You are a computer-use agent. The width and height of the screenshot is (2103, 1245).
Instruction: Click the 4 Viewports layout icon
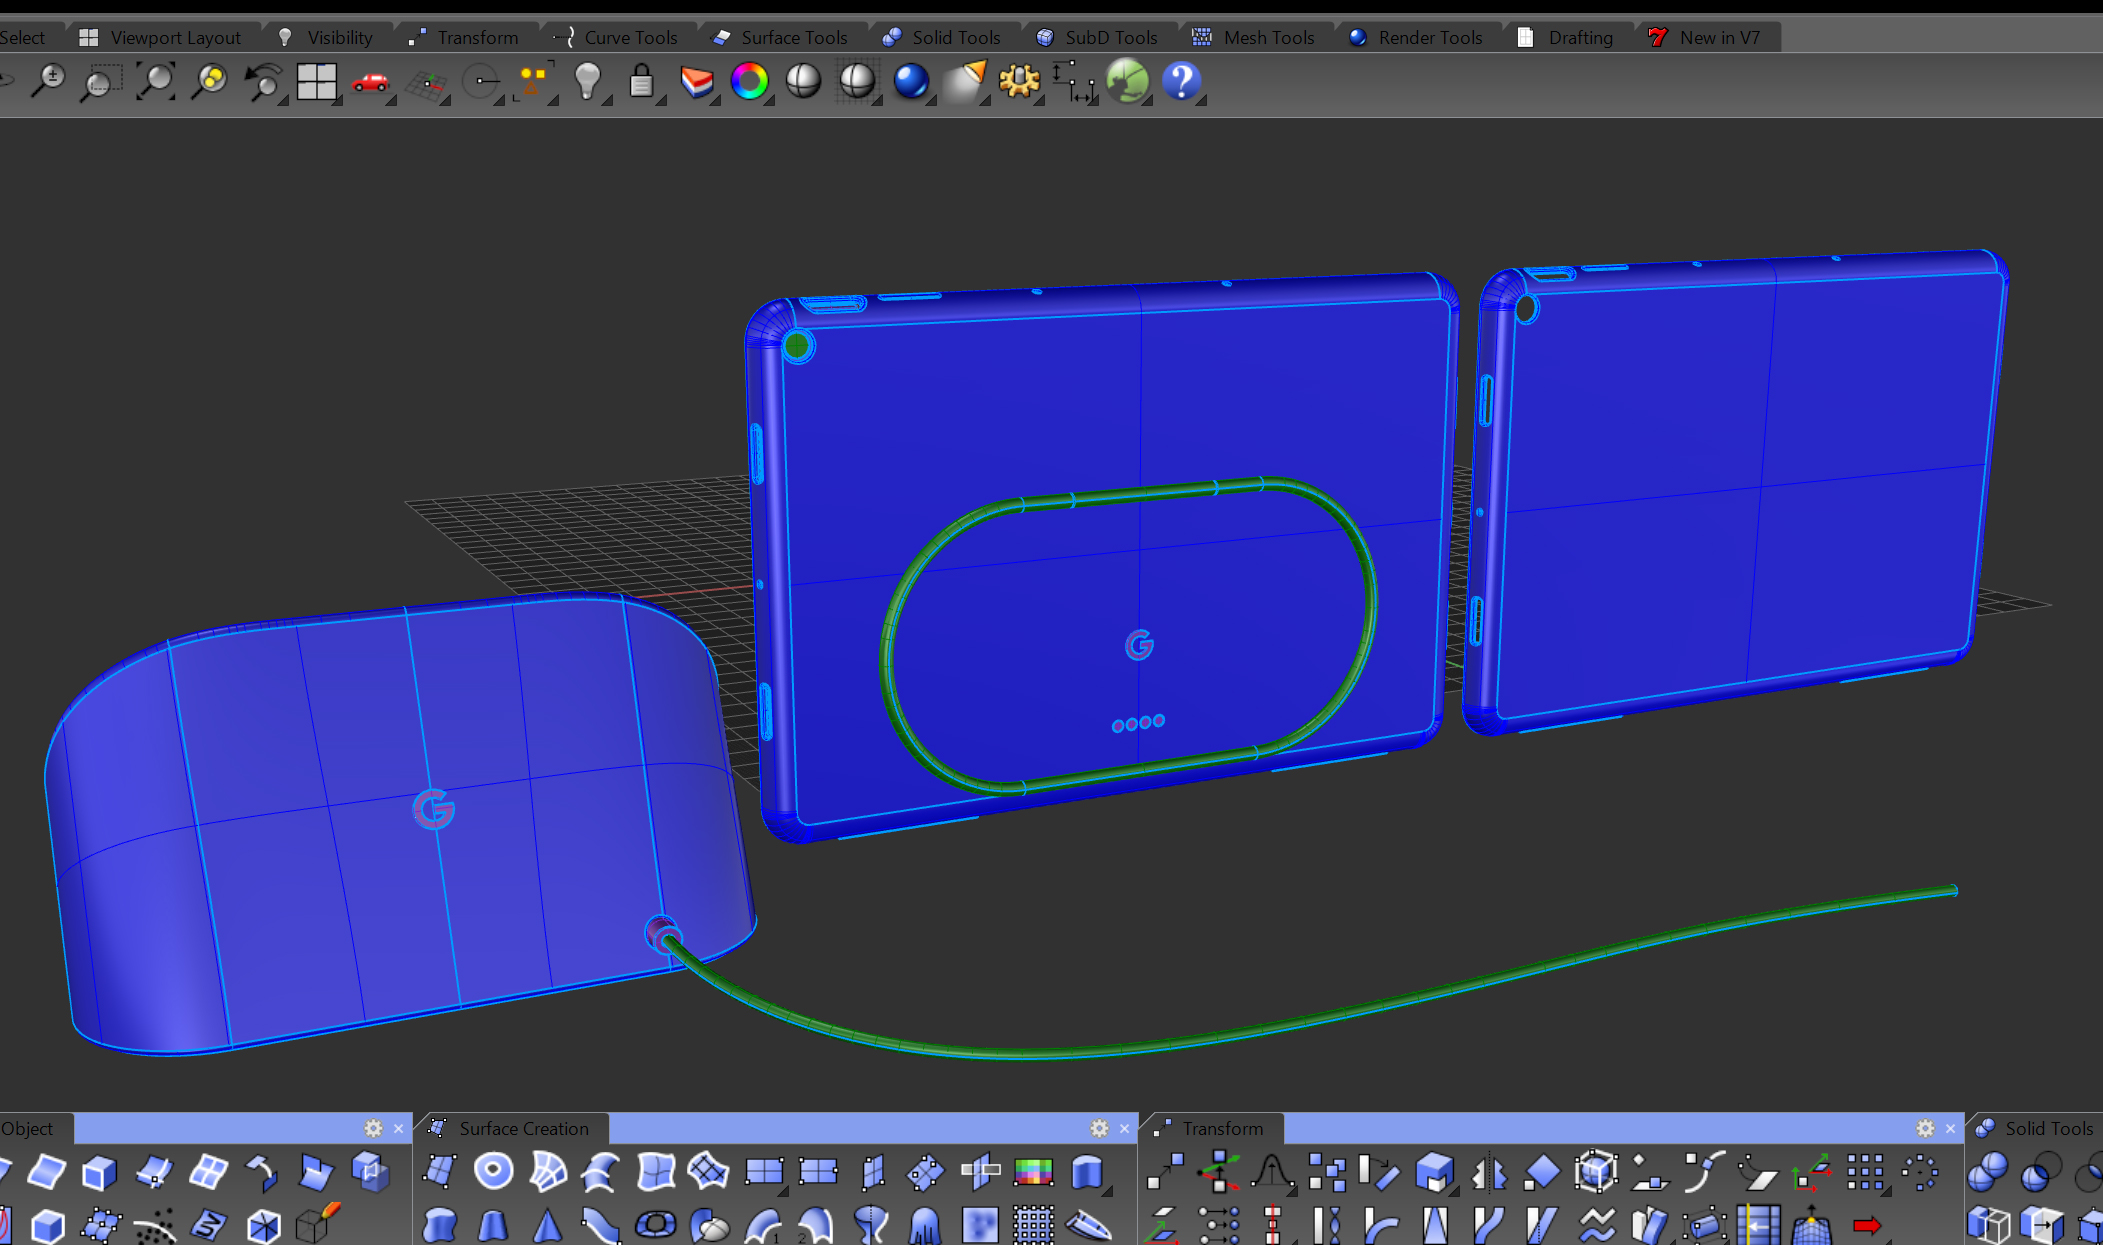316,82
